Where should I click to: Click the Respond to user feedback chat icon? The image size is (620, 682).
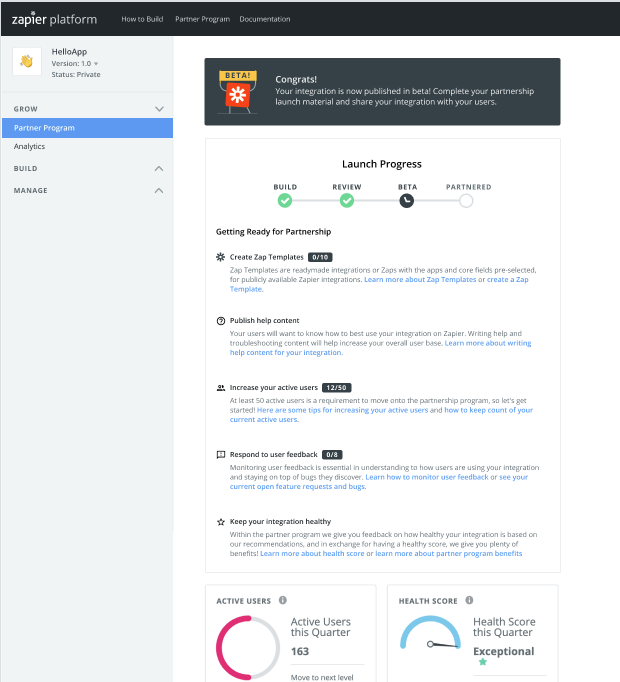click(221, 454)
